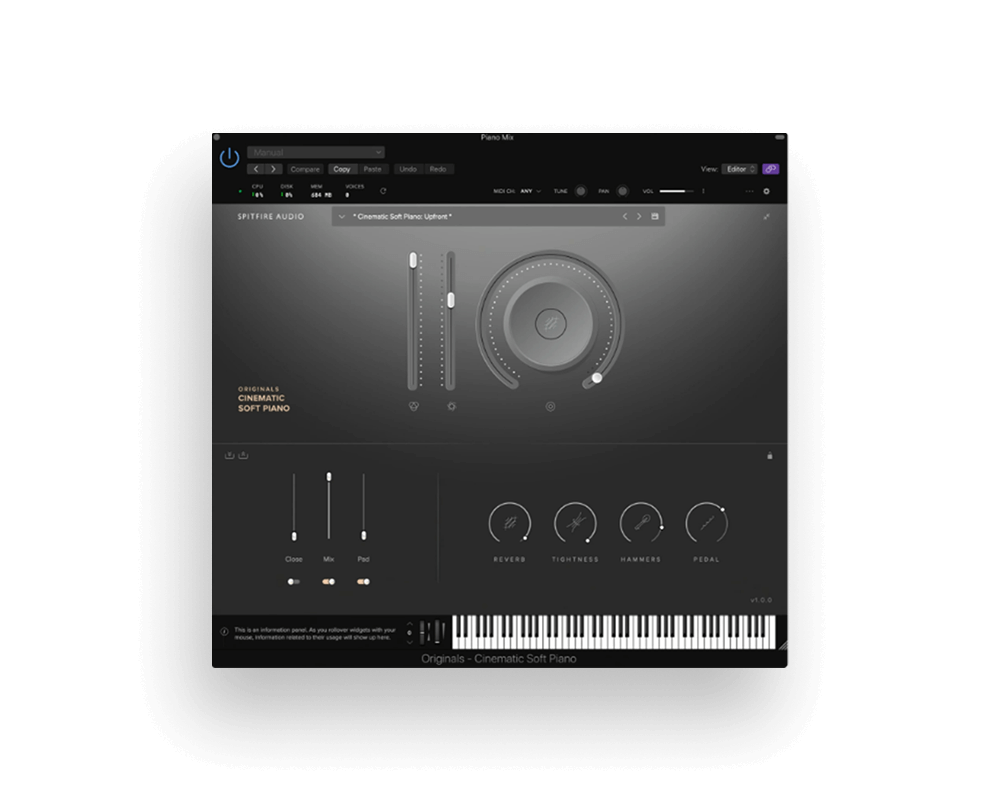The image size is (1000, 800).
Task: Click the CPU usage readout
Action: [258, 191]
